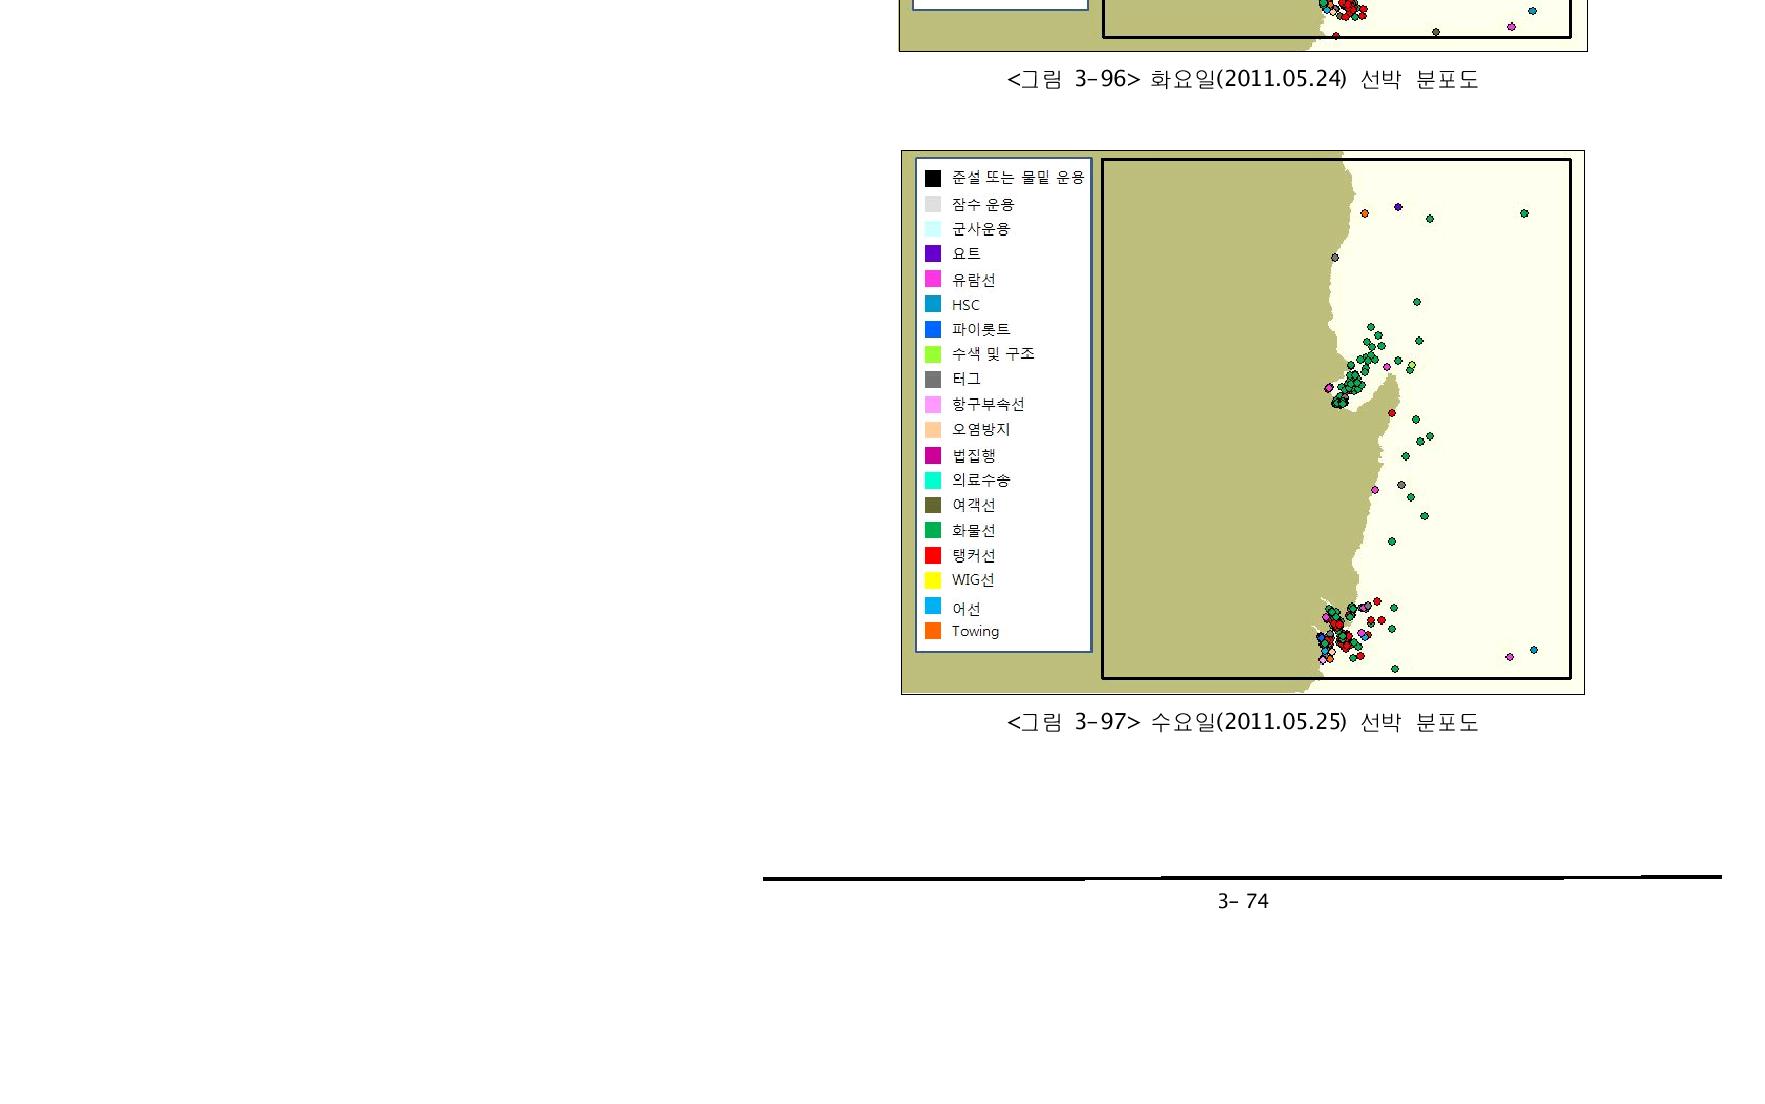Click the blue dot nearest the Wednesday map's lower-right corner

[x=1534, y=650]
